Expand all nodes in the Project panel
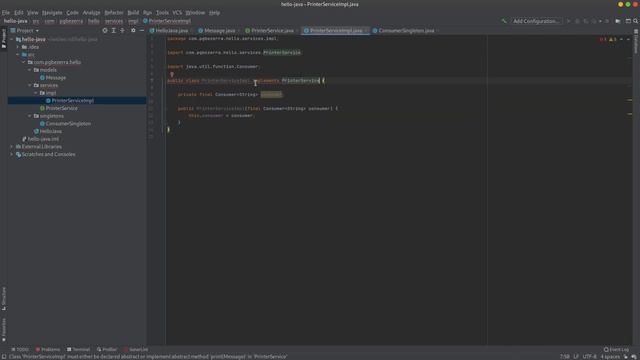 pyautogui.click(x=114, y=30)
